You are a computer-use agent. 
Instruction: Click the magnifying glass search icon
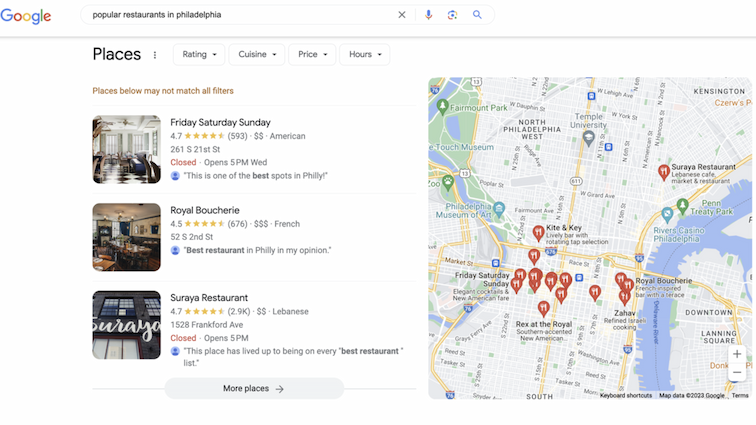pyautogui.click(x=477, y=15)
